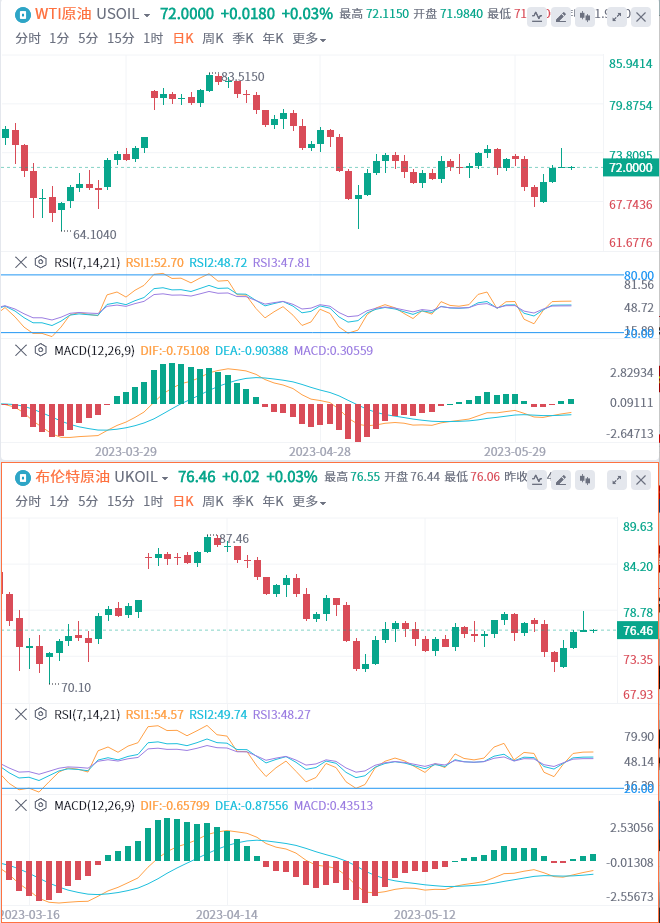The width and height of the screenshot is (660, 923).
Task: Switch WTI chart to 季K timeframe
Action: click(243, 39)
